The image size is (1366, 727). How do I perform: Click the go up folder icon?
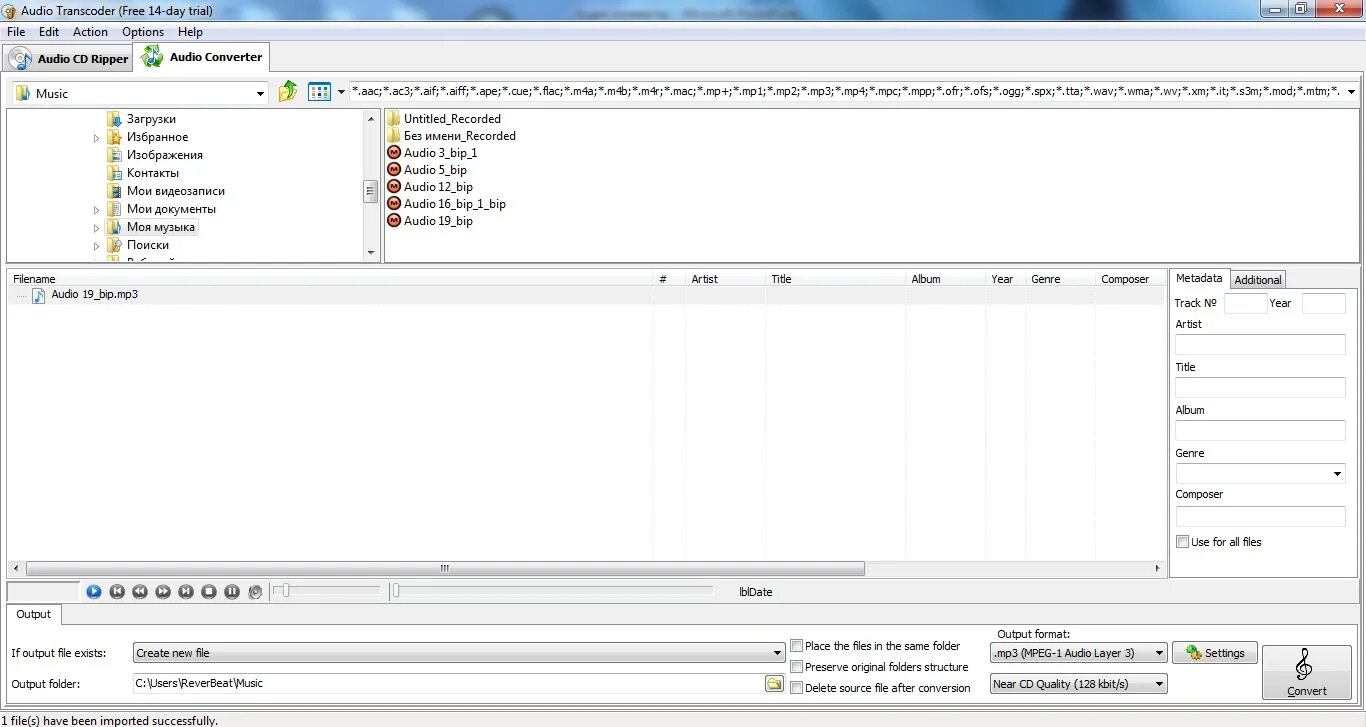coord(288,91)
